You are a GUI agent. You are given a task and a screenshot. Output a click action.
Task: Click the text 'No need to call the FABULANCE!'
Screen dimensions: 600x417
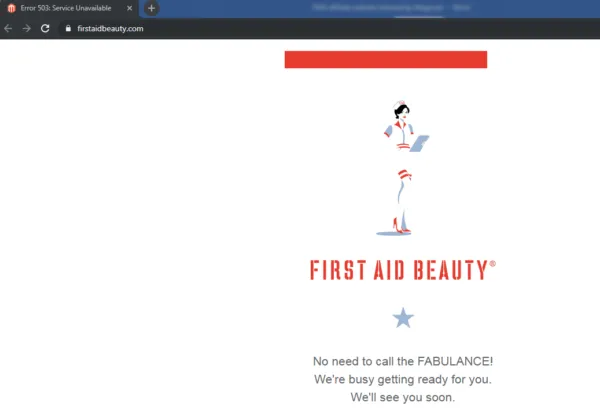pos(403,361)
